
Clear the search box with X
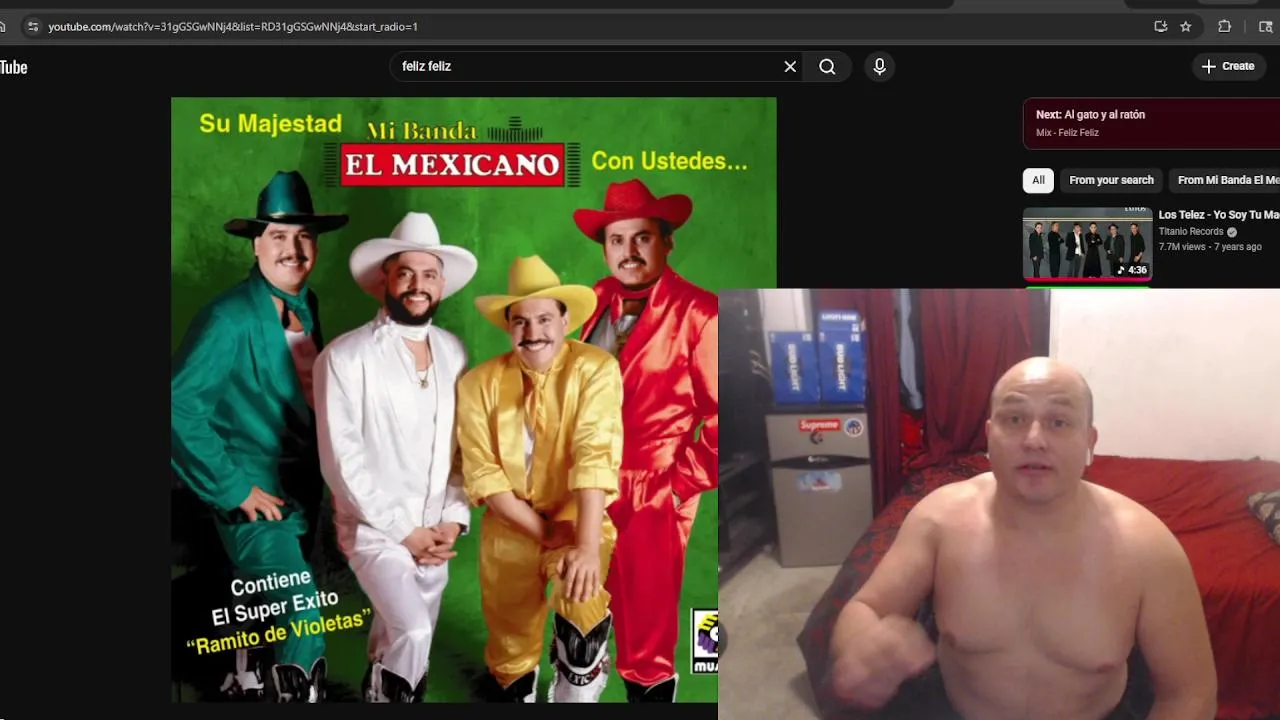790,66
